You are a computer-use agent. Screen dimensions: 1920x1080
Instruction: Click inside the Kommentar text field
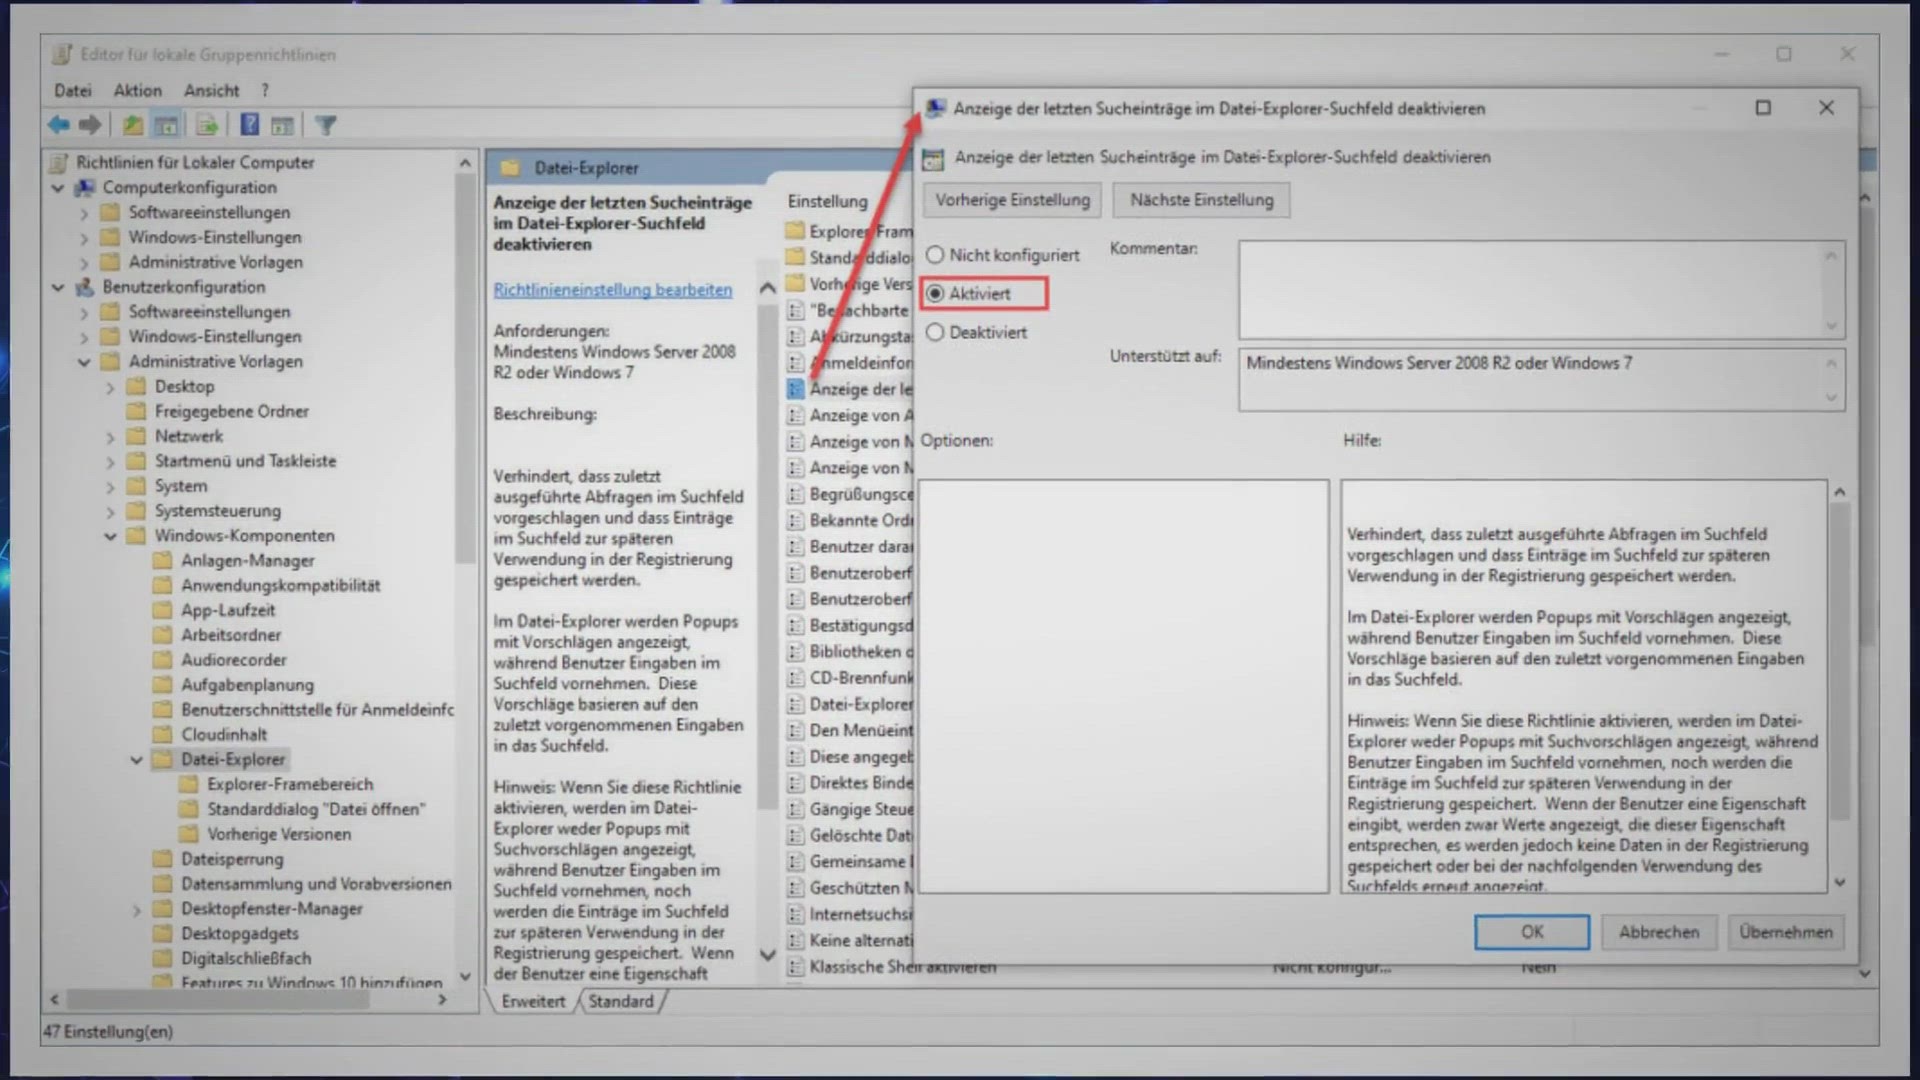point(1530,290)
